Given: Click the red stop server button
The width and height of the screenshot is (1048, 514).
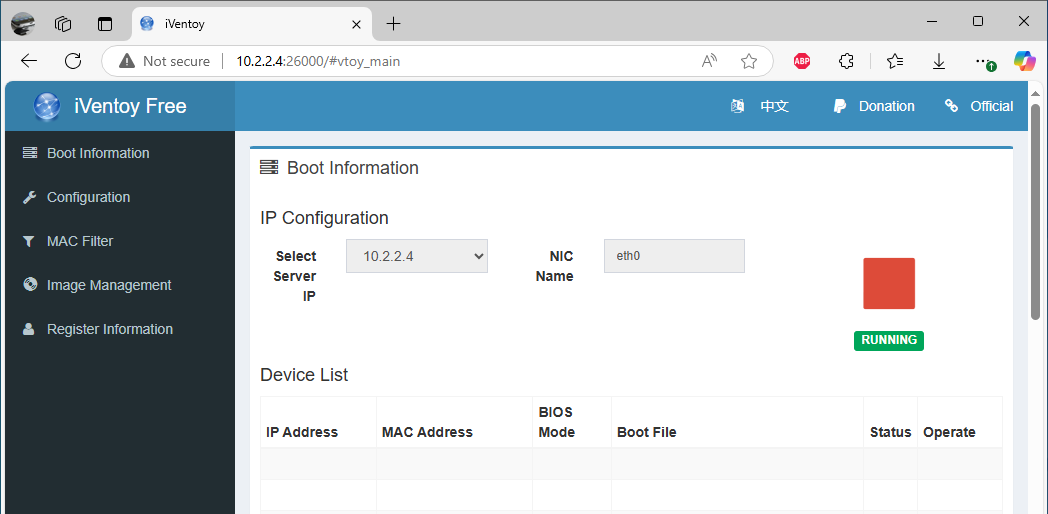Looking at the screenshot, I should (x=888, y=283).
